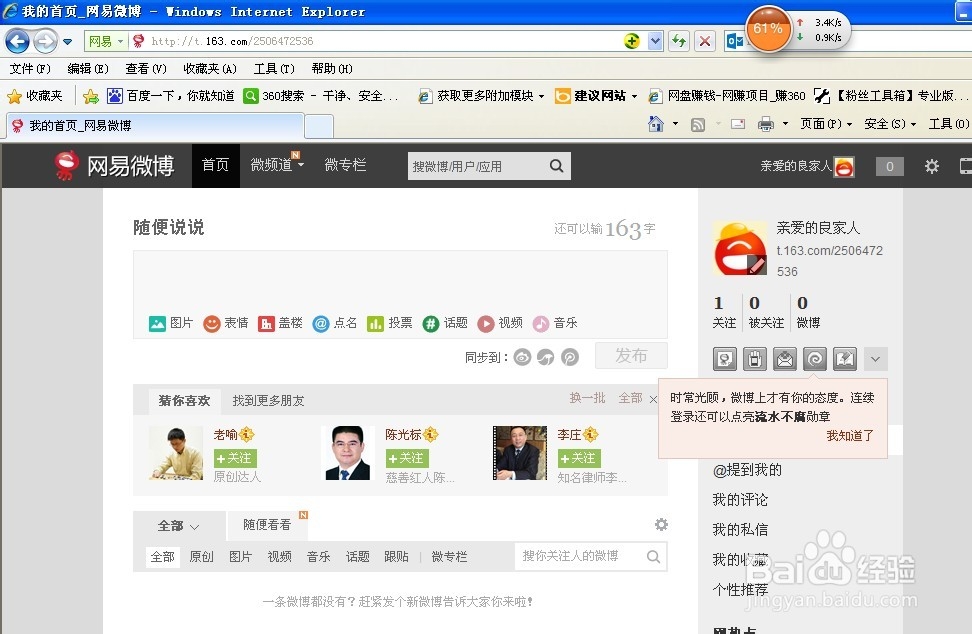Click the 盖楼 icon
Image resolution: width=972 pixels, height=634 pixels.
click(x=267, y=323)
